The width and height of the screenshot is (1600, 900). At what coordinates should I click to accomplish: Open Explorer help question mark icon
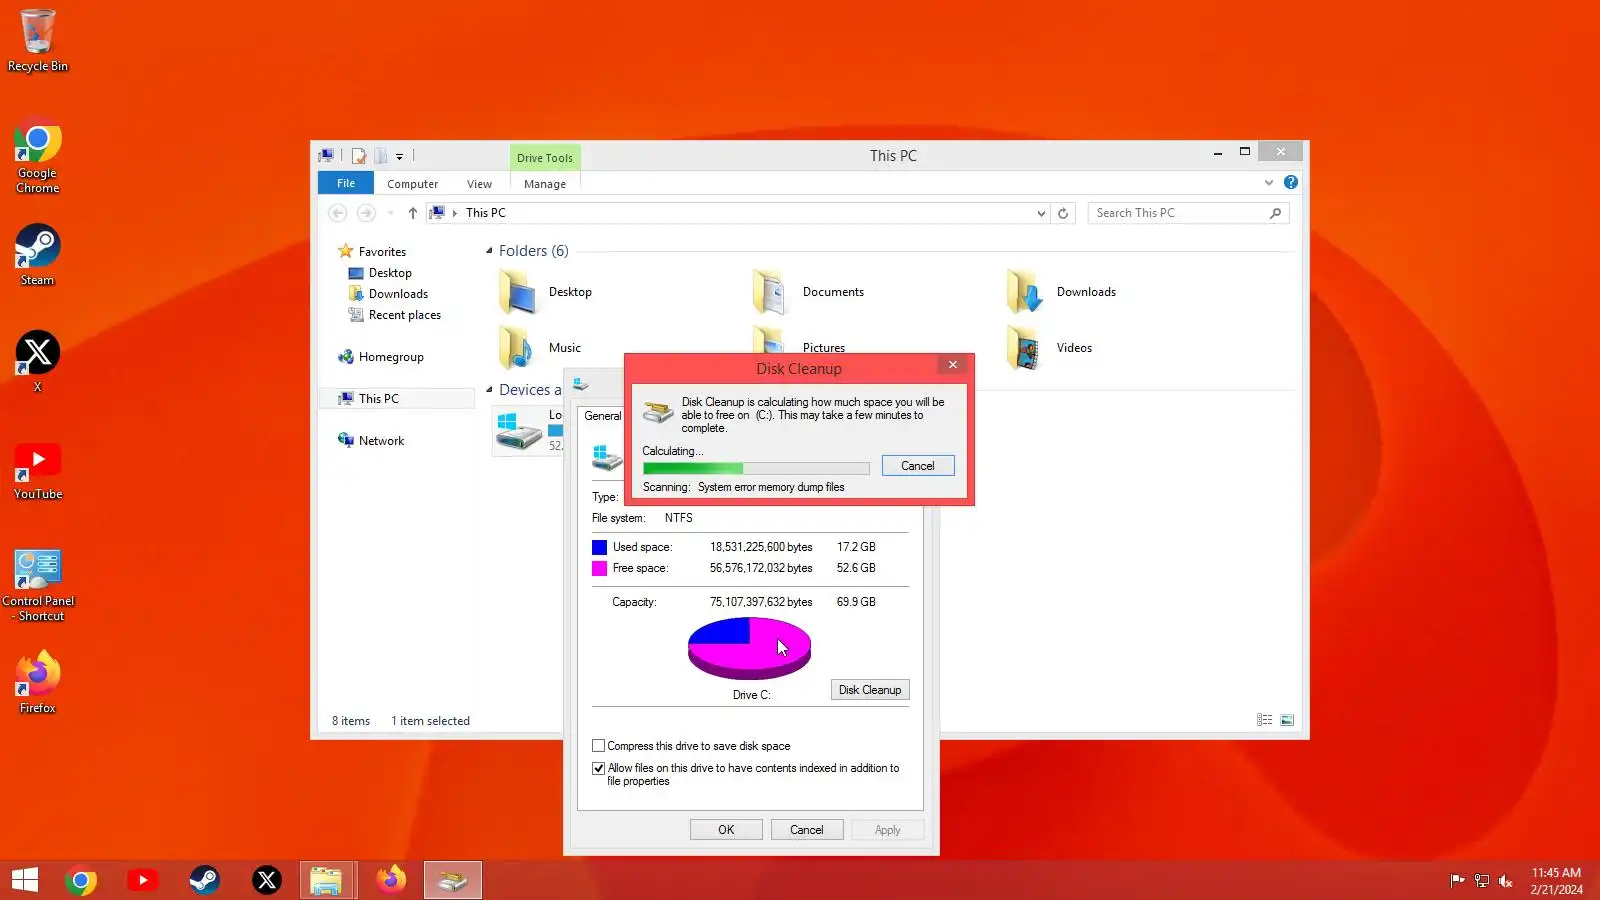(1291, 182)
